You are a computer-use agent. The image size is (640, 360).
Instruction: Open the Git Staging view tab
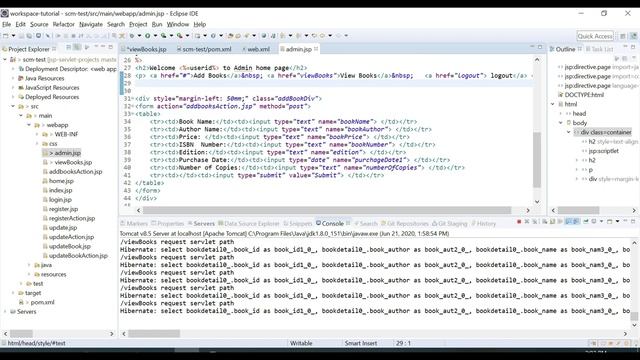point(450,224)
